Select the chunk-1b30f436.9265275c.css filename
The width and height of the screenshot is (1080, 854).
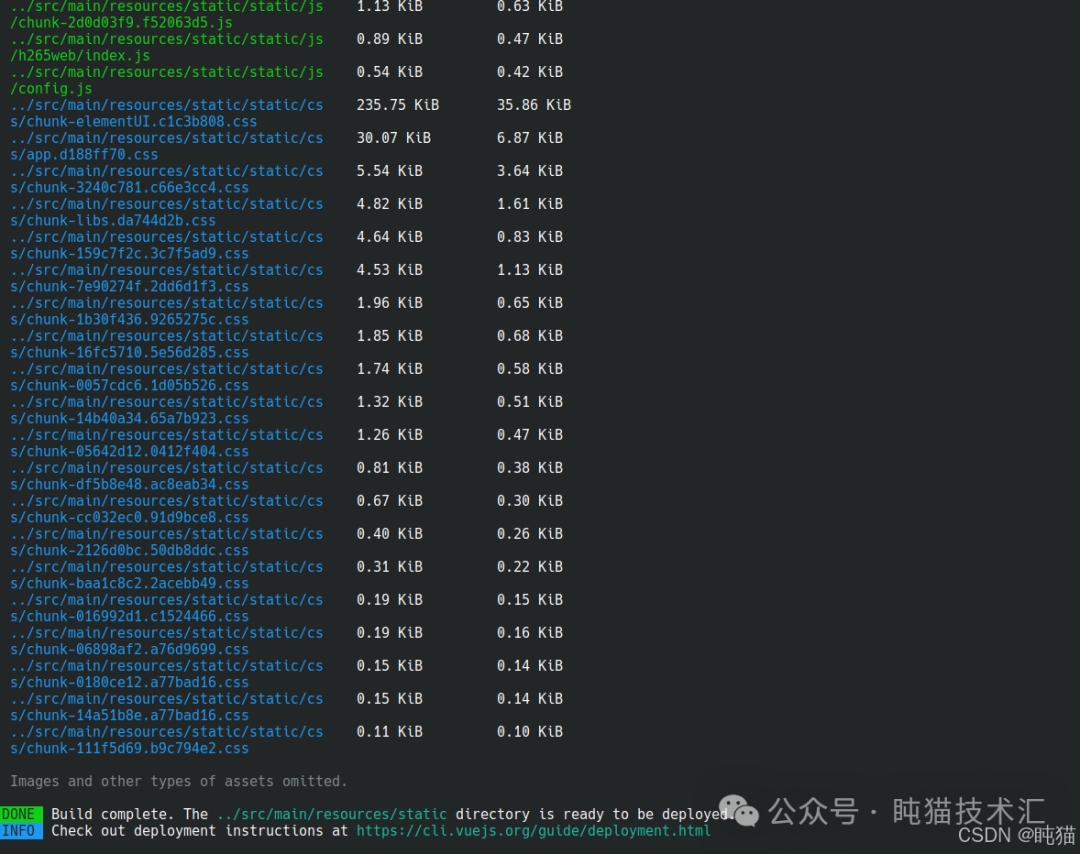[x=137, y=320]
